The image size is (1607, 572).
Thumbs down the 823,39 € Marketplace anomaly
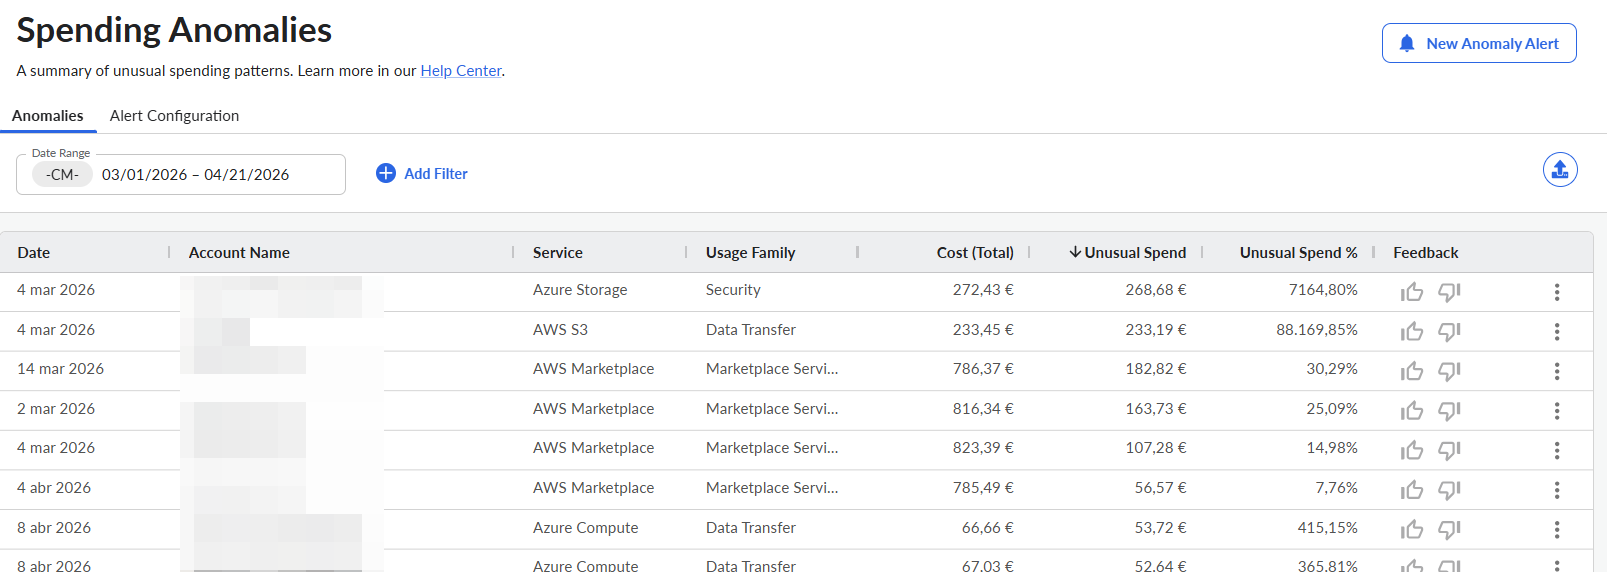tap(1449, 450)
